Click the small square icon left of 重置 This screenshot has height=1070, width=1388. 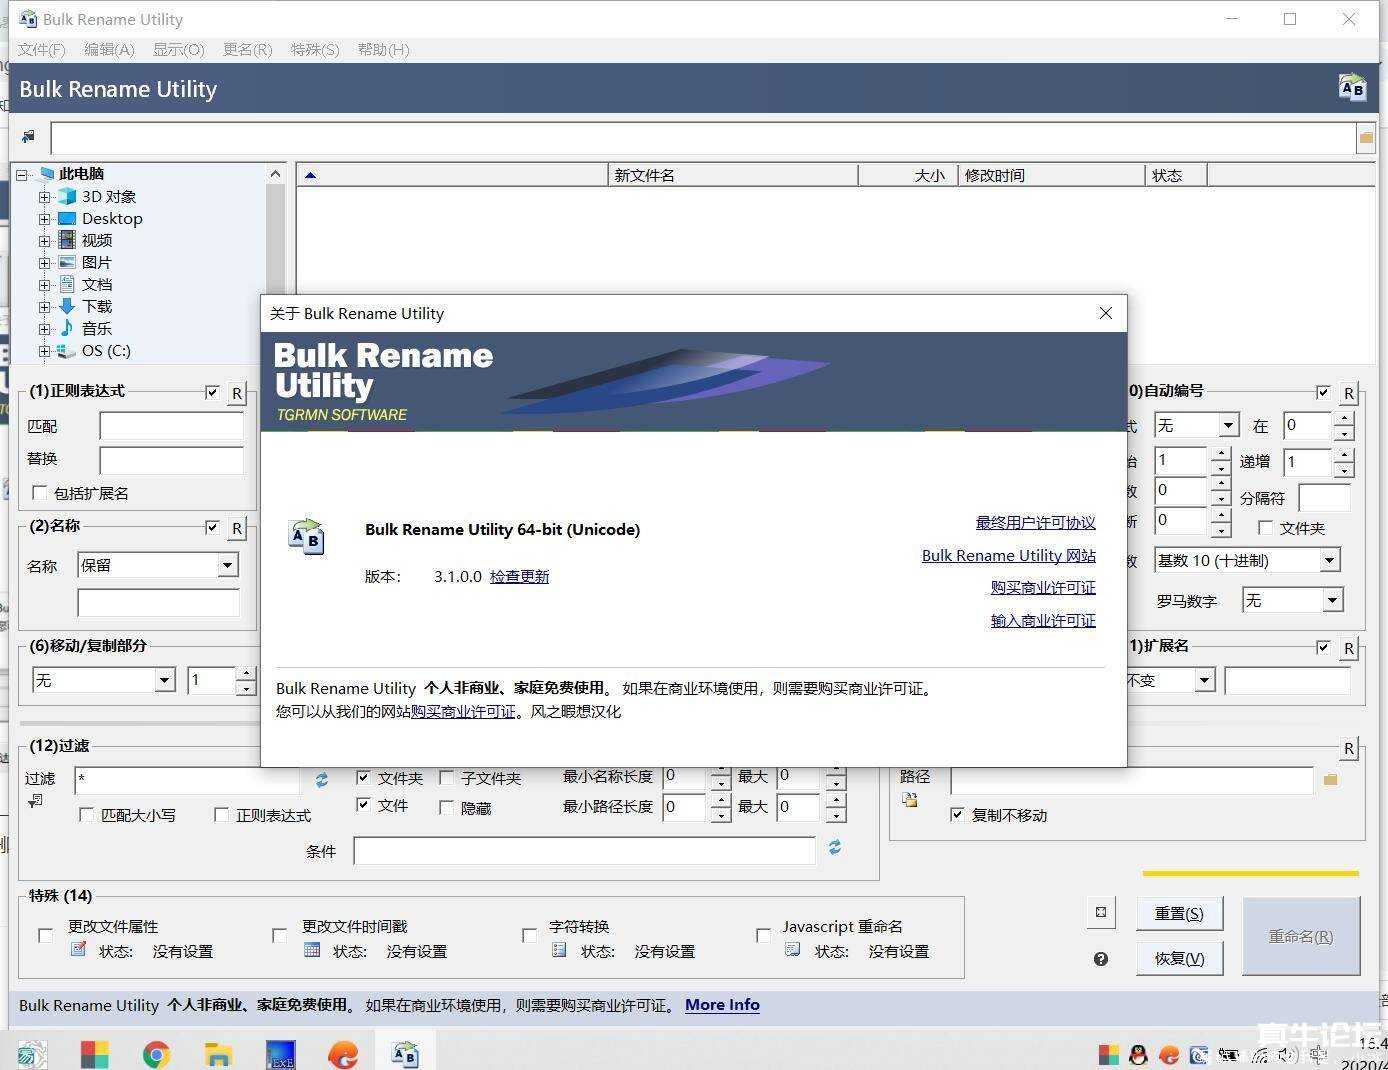pos(1101,912)
